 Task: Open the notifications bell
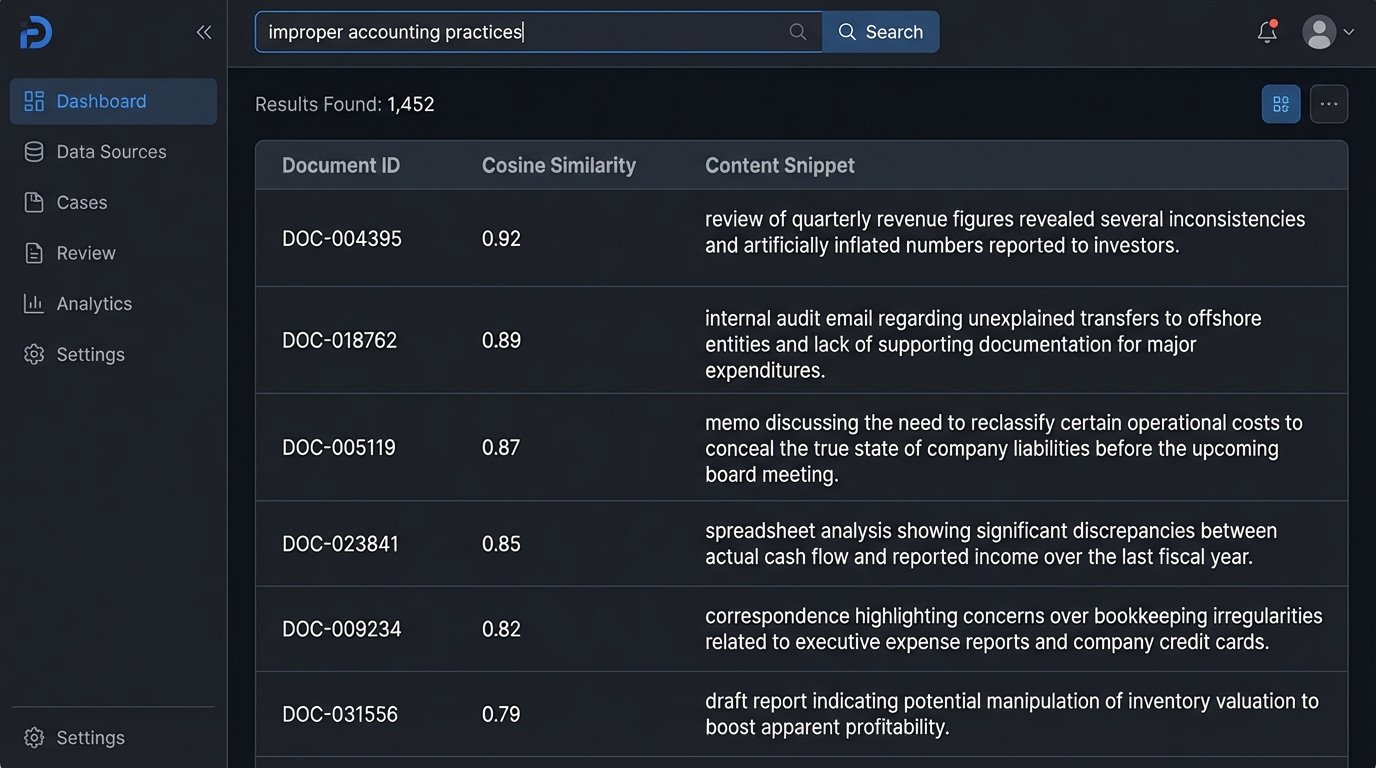[x=1267, y=32]
